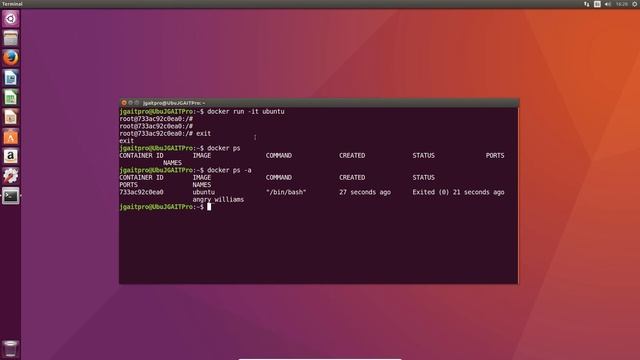This screenshot has height=360, width=640.
Task: Click the IMAGE header directly above 'ubuntu'
Action: [202, 178]
